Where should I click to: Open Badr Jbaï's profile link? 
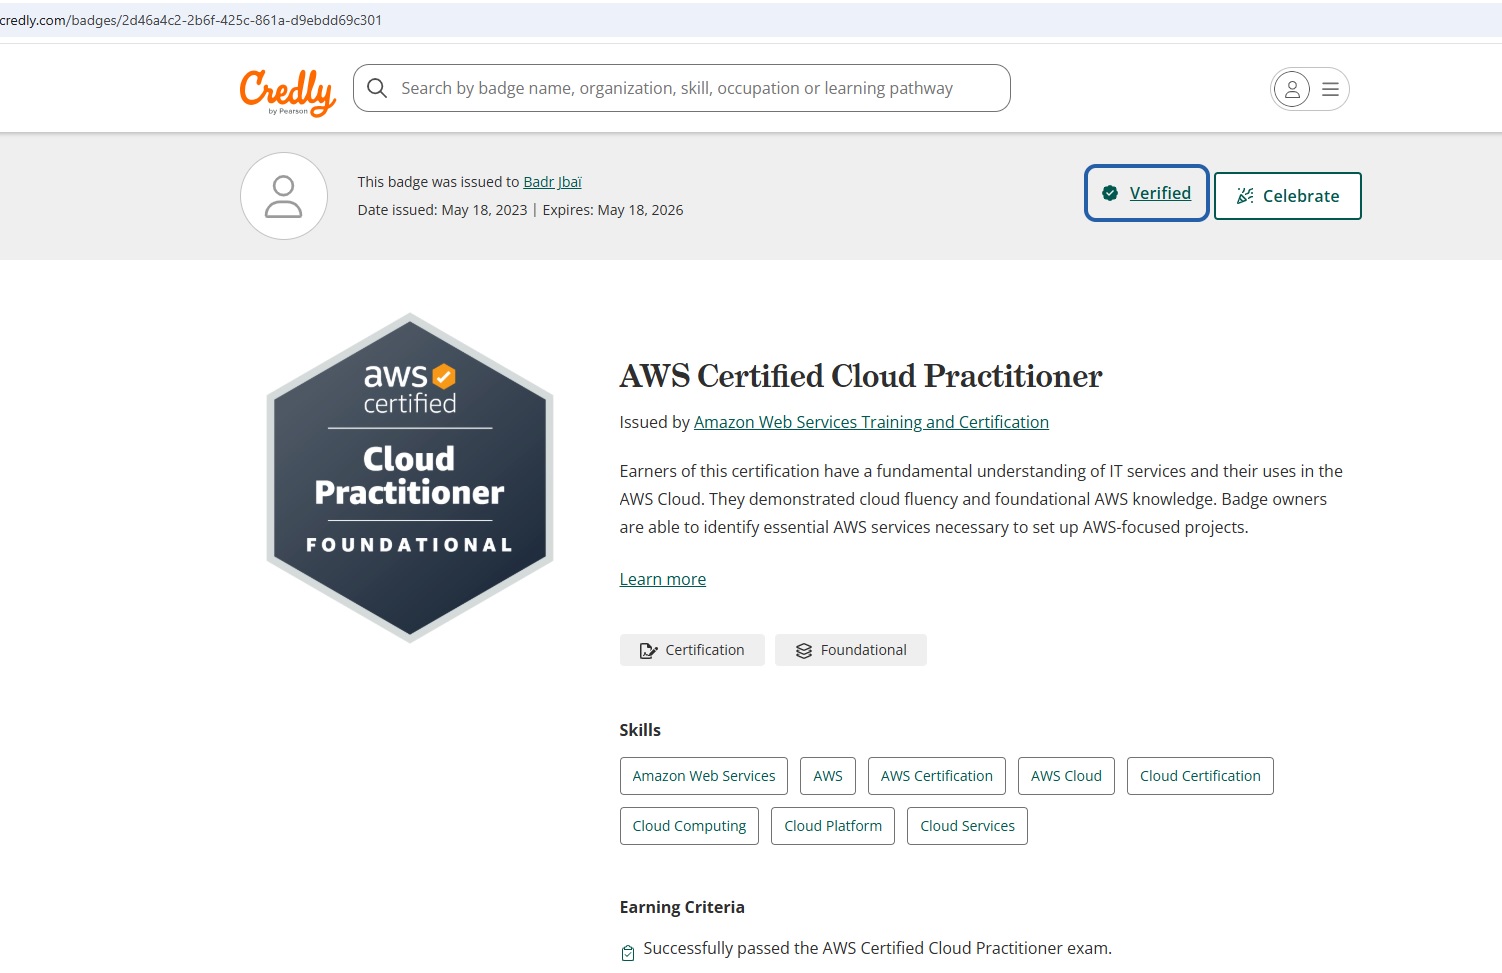[x=552, y=182]
